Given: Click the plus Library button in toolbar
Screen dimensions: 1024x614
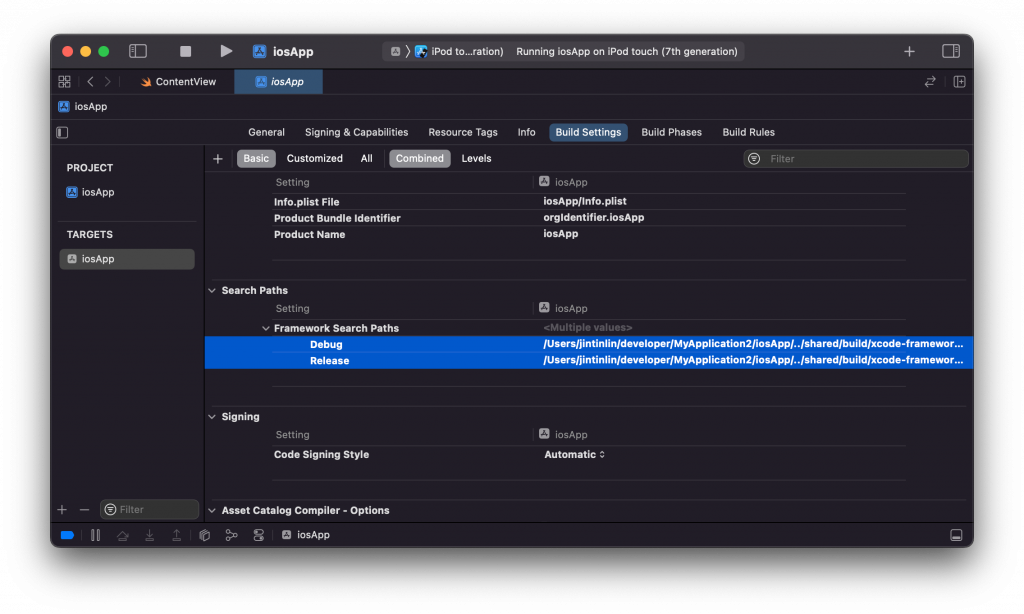Looking at the screenshot, I should coord(909,51).
